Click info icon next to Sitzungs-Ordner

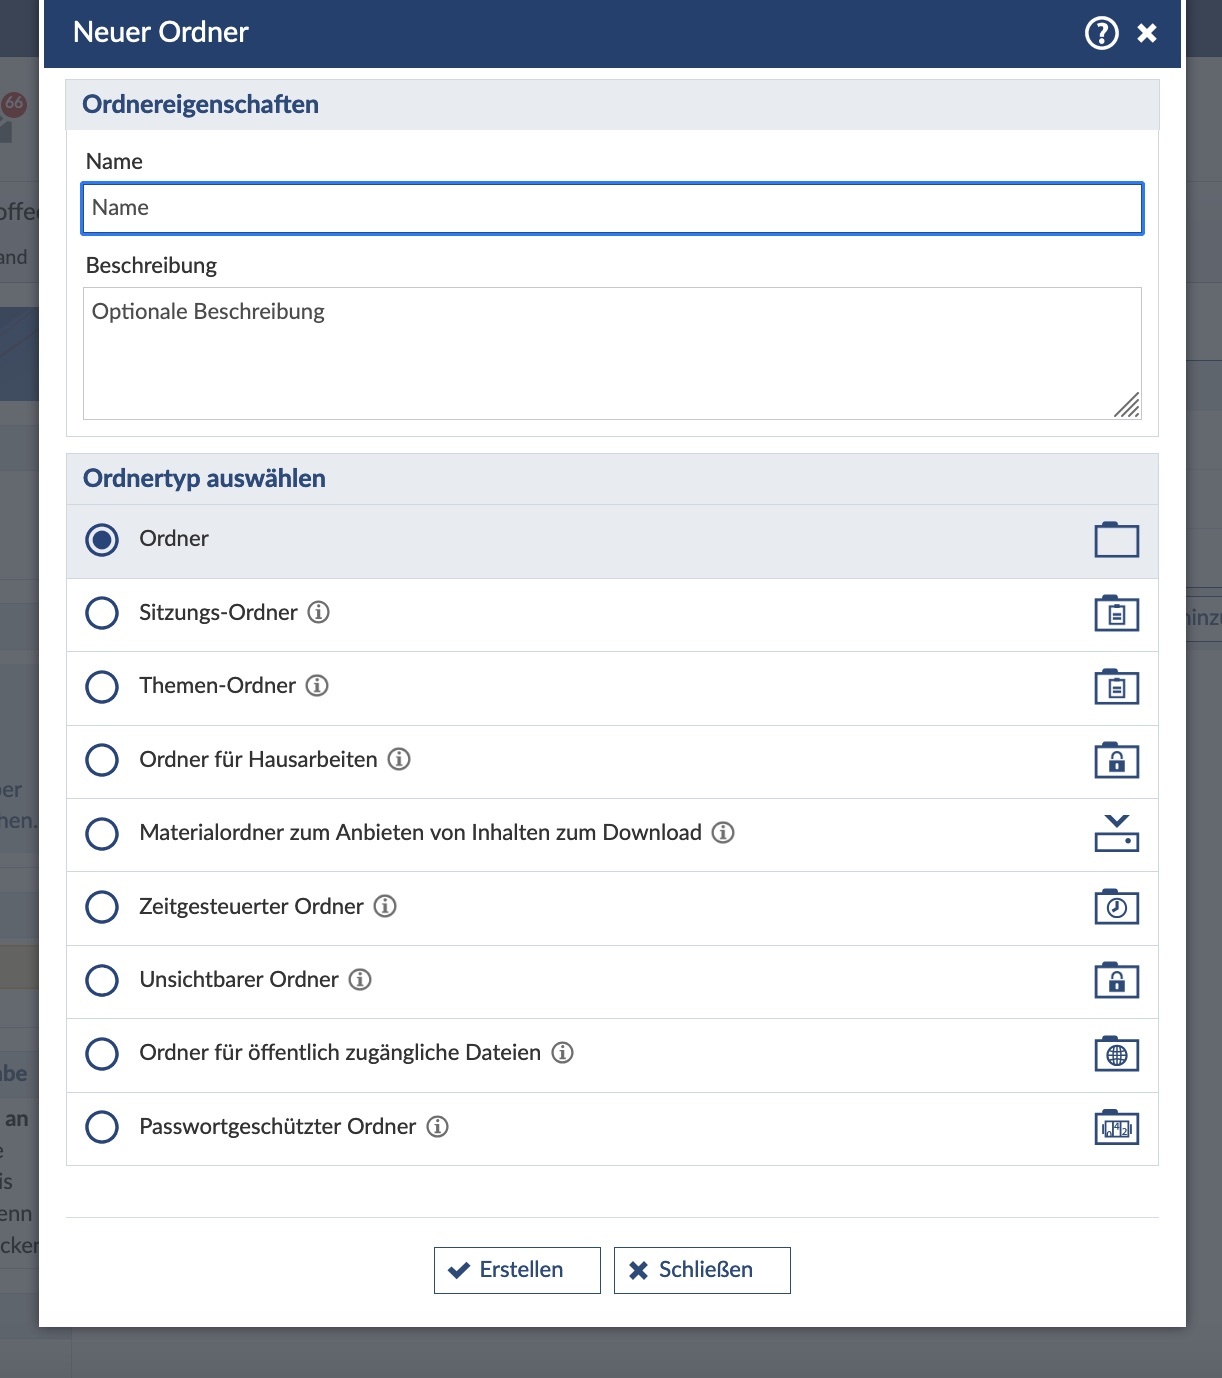point(318,612)
